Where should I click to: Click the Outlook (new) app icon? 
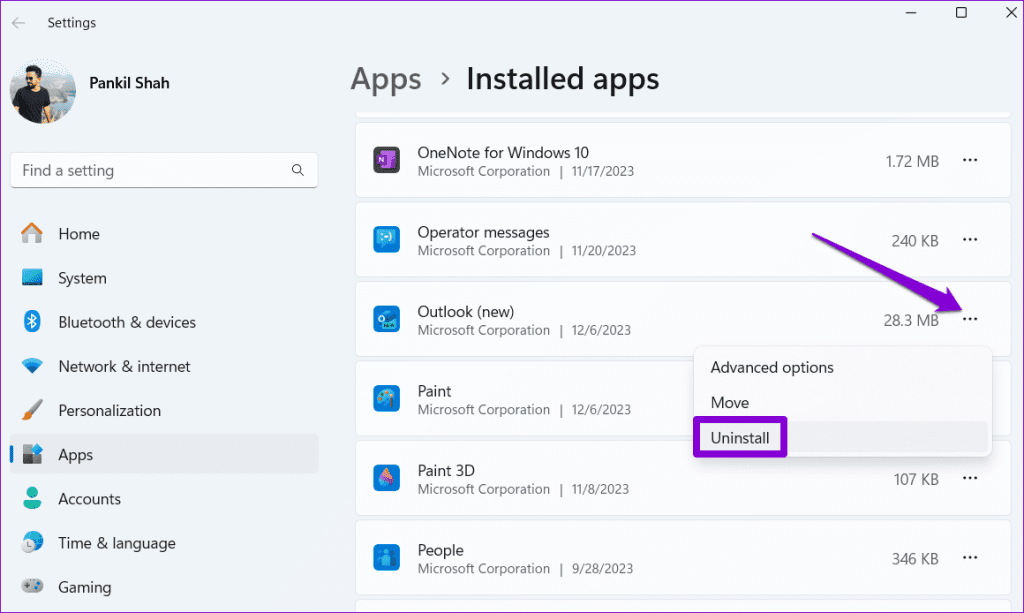click(387, 319)
